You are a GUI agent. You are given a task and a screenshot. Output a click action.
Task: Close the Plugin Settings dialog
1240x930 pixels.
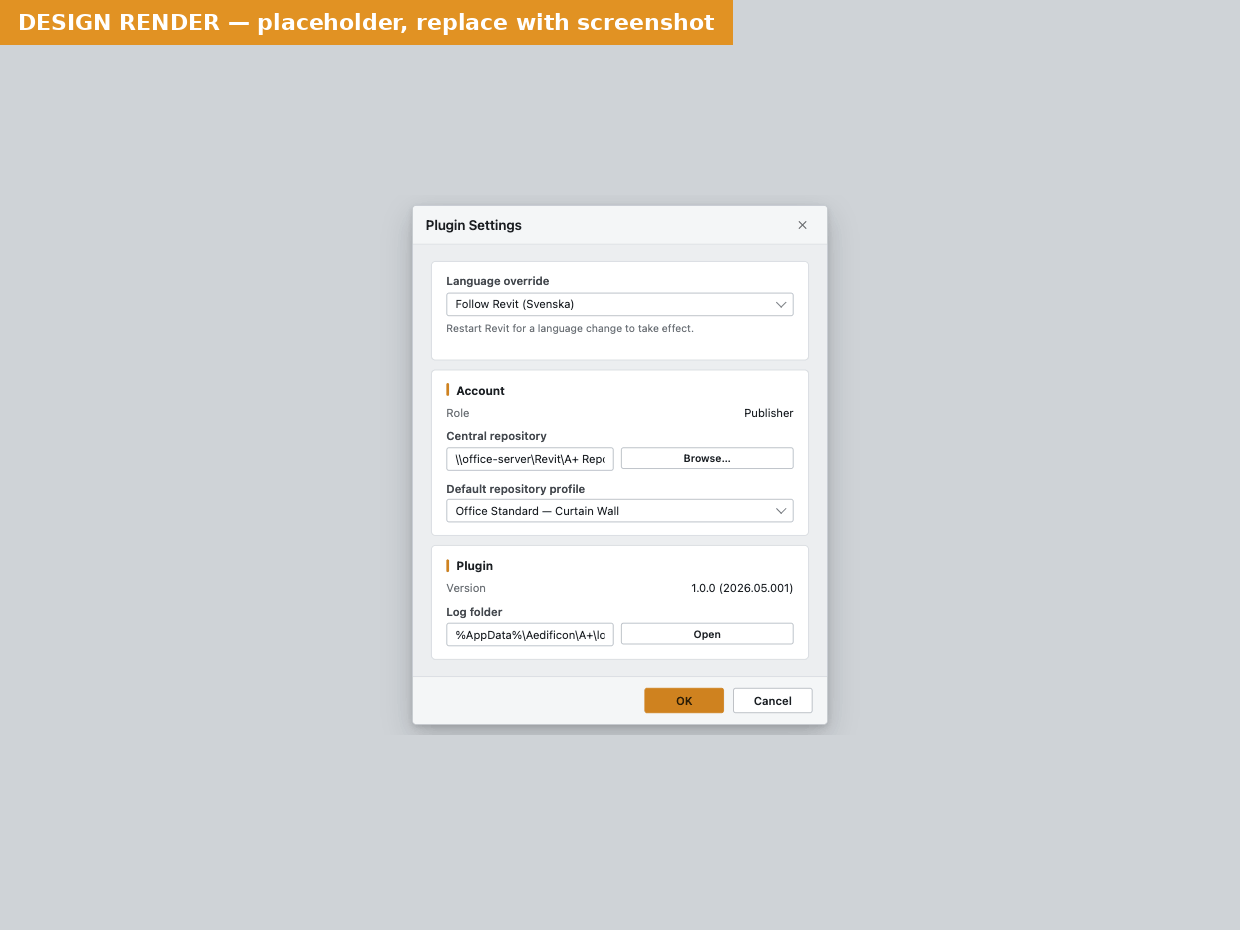(x=802, y=225)
